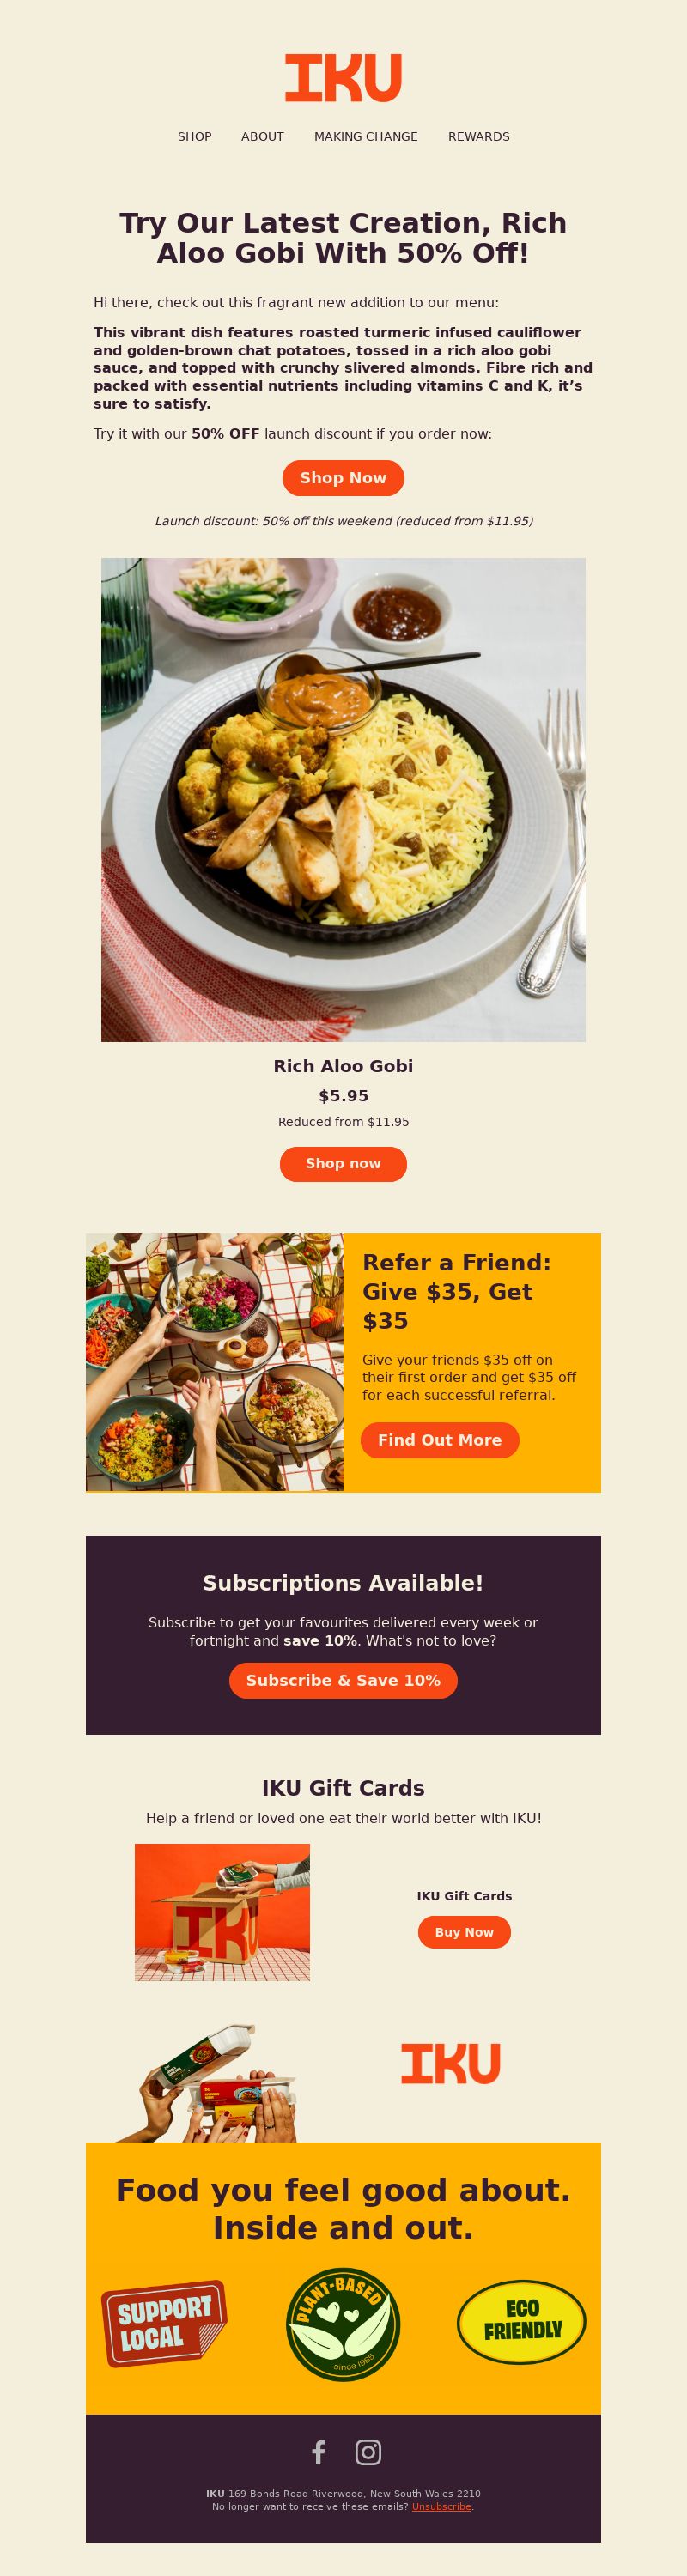
Task: Click the Find Out More button
Action: 439,1440
